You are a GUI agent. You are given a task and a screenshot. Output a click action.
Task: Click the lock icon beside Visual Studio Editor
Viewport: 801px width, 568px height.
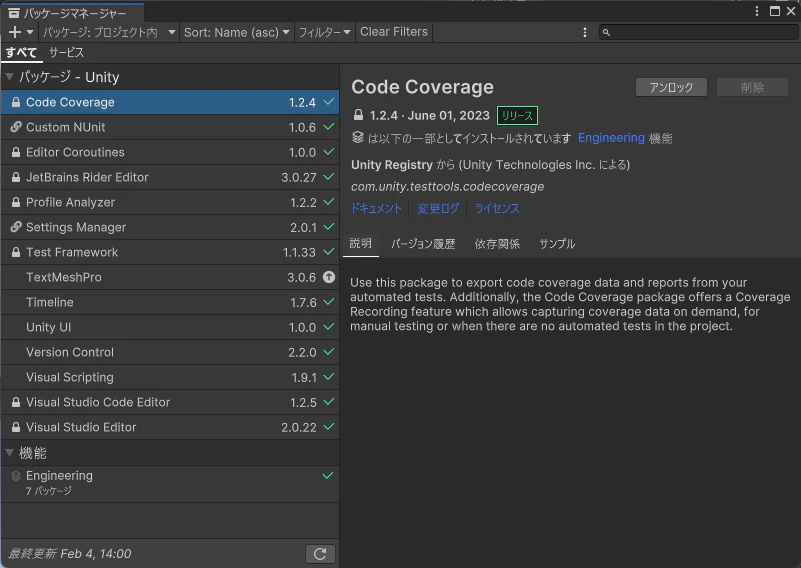click(16, 428)
